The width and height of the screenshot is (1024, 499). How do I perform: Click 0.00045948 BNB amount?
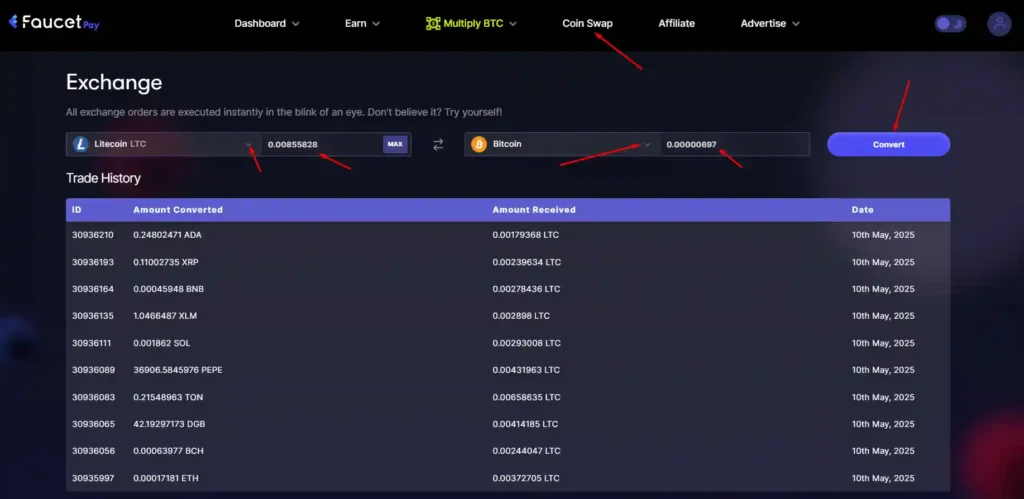click(168, 289)
